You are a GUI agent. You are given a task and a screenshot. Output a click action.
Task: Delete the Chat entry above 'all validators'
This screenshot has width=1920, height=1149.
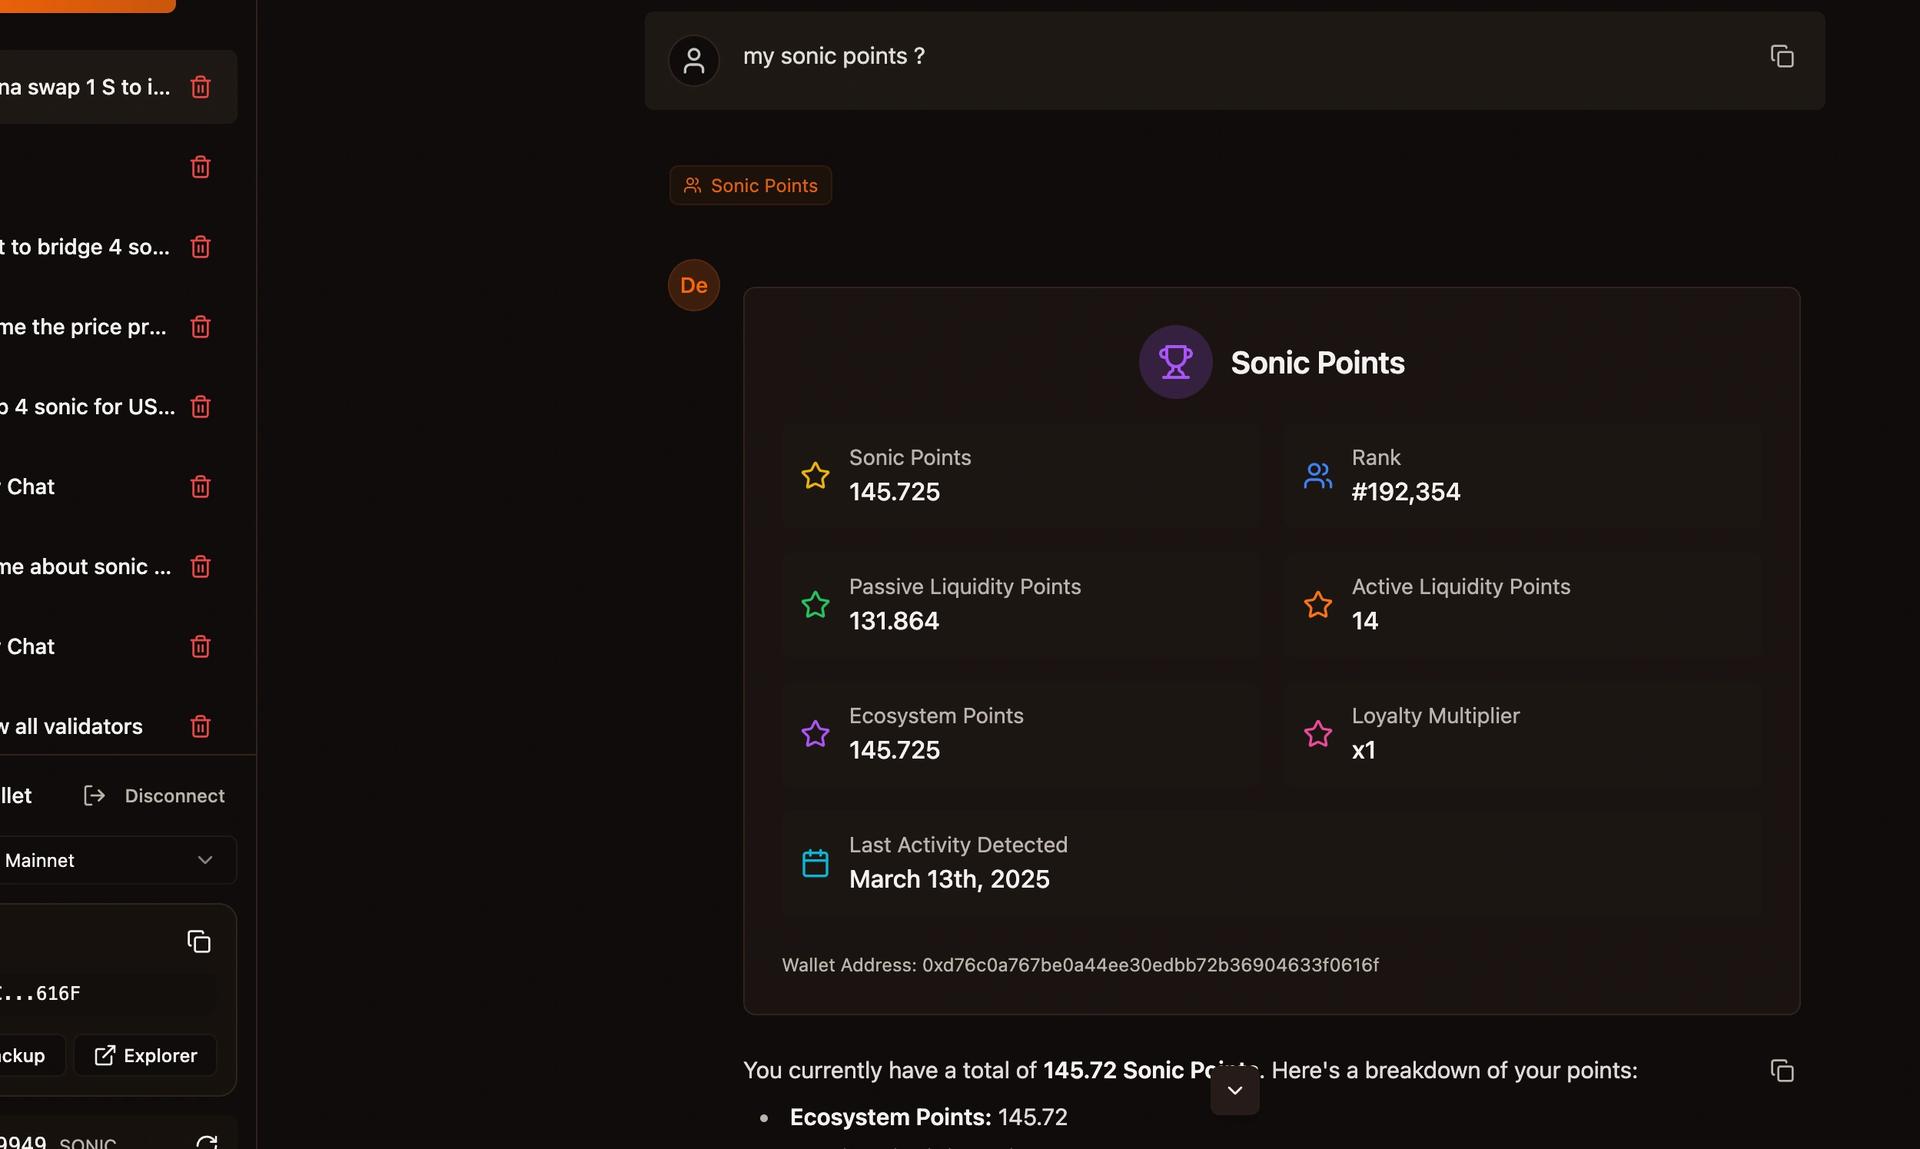(200, 647)
